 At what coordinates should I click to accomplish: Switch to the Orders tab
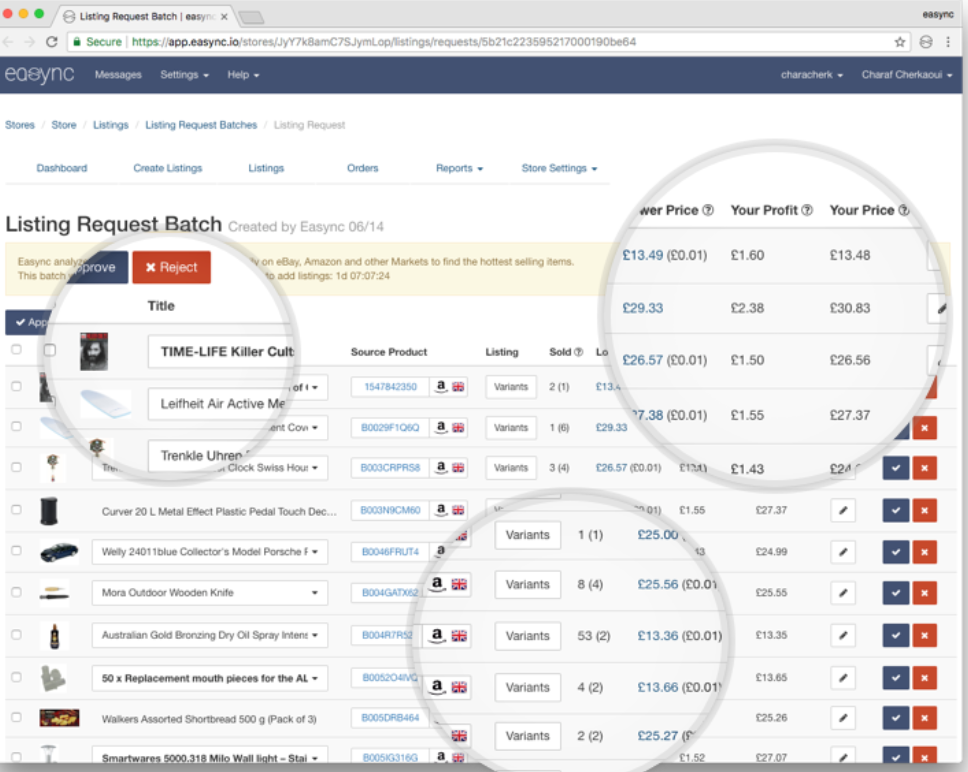click(362, 168)
